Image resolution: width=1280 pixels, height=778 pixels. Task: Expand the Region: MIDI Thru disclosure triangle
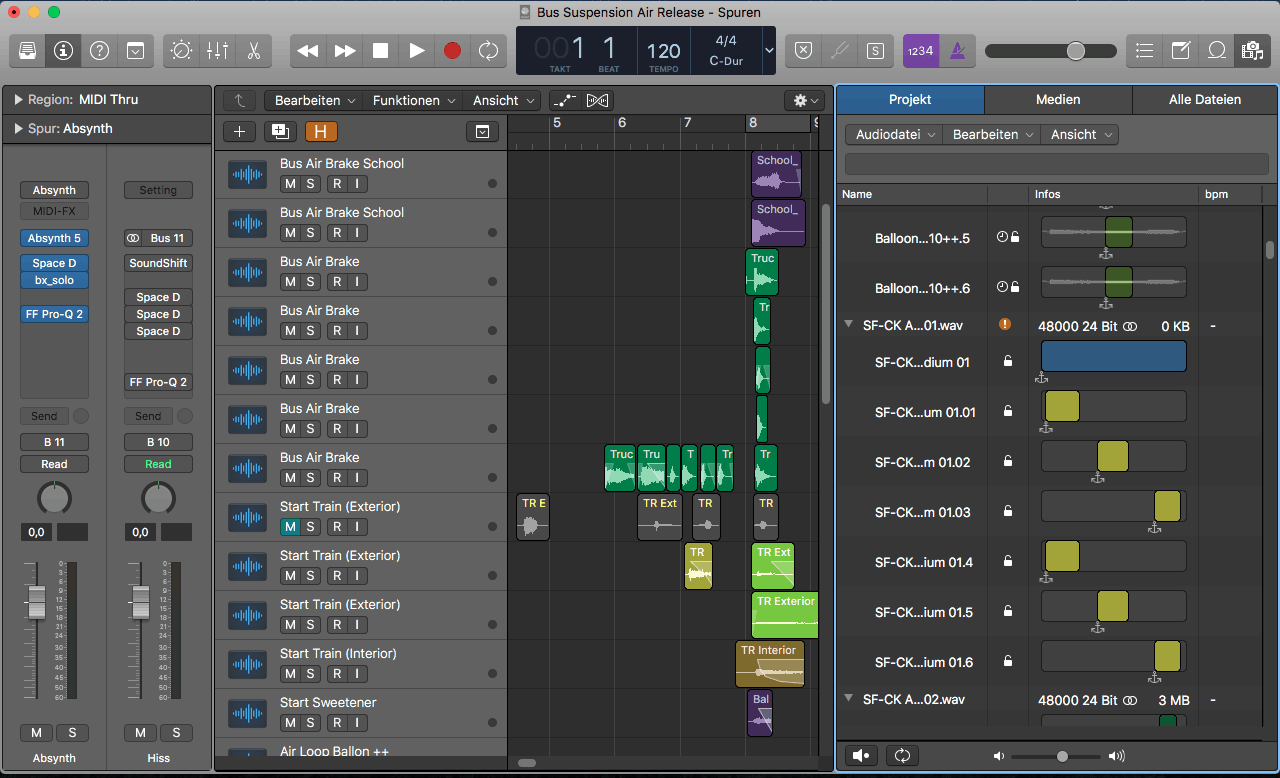point(18,100)
